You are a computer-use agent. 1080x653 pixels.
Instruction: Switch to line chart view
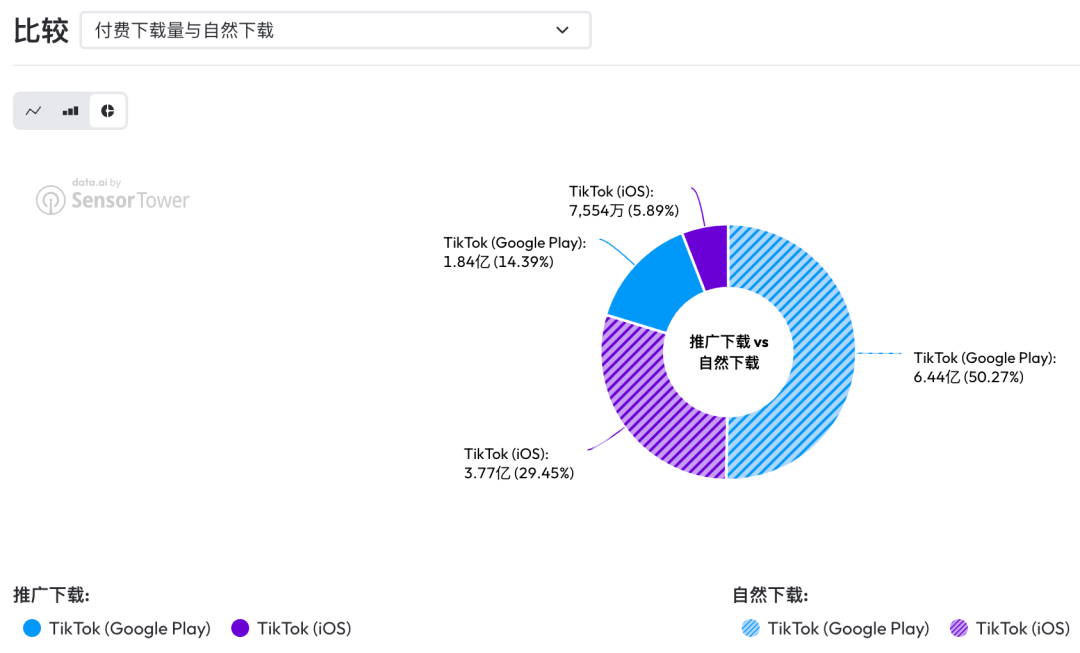(x=34, y=111)
